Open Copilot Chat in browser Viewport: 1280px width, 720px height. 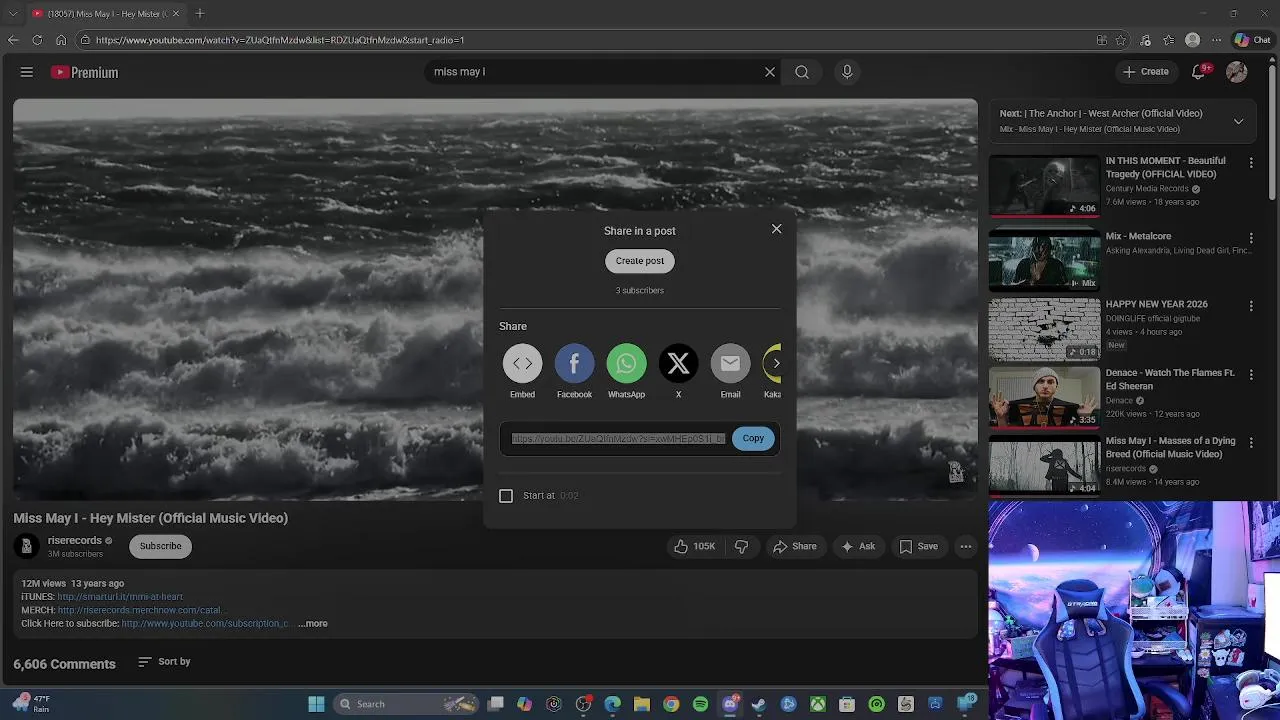tap(1252, 40)
